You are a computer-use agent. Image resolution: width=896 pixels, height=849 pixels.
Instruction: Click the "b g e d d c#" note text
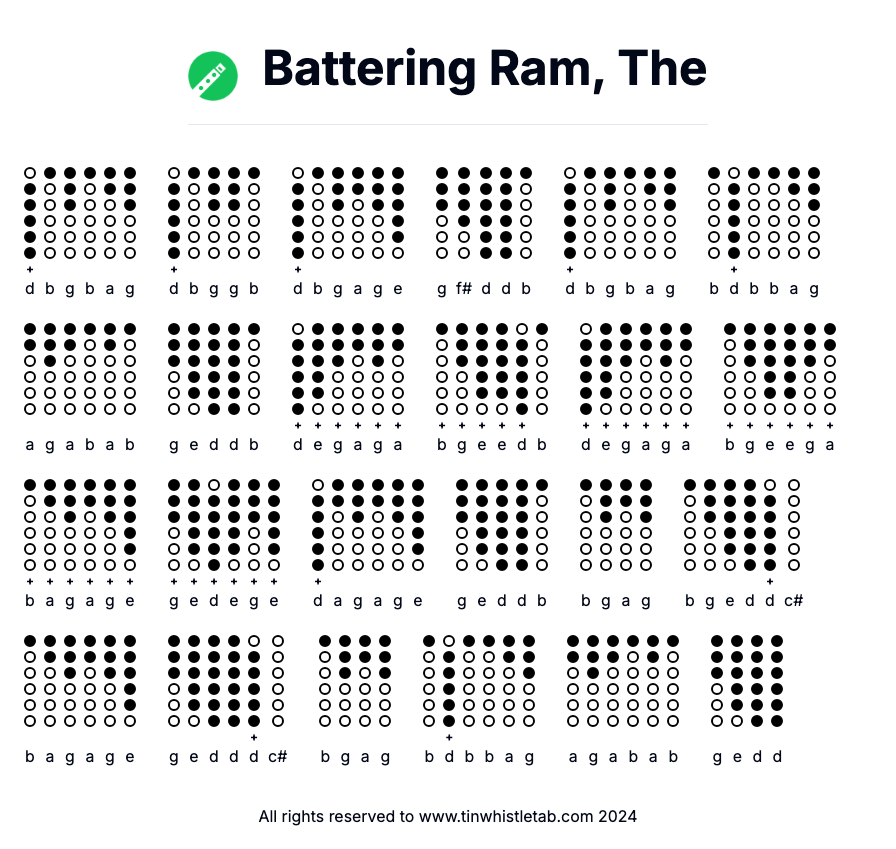[x=745, y=601]
